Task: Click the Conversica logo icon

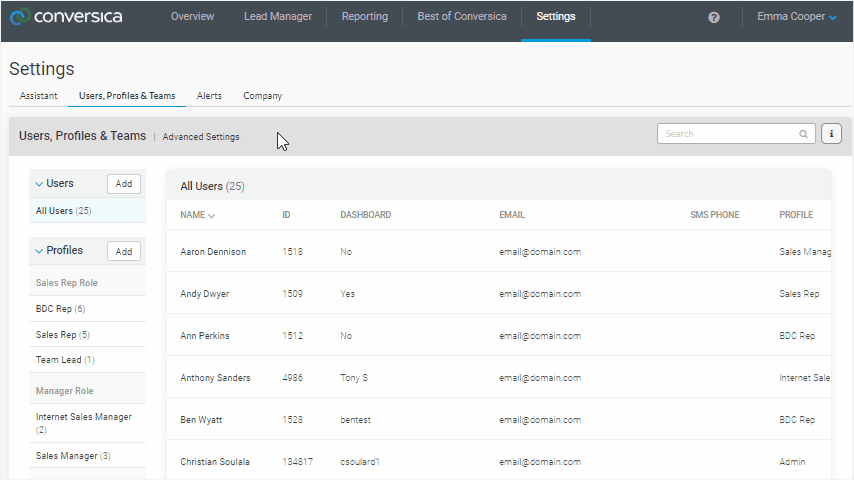Action: [x=21, y=17]
